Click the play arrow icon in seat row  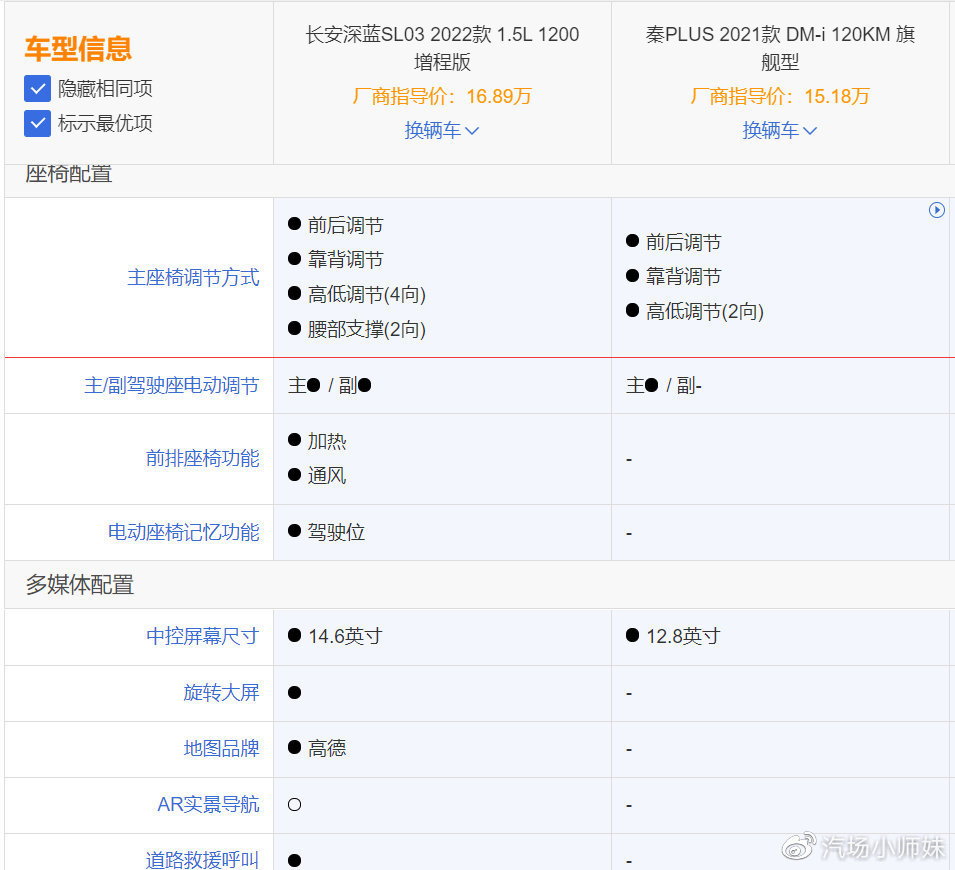tap(937, 210)
